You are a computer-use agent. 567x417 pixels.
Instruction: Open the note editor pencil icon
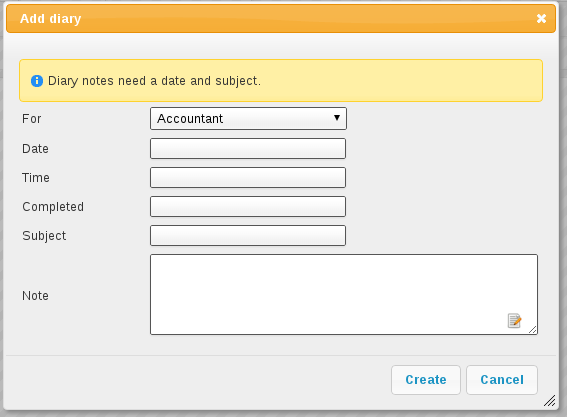click(515, 320)
